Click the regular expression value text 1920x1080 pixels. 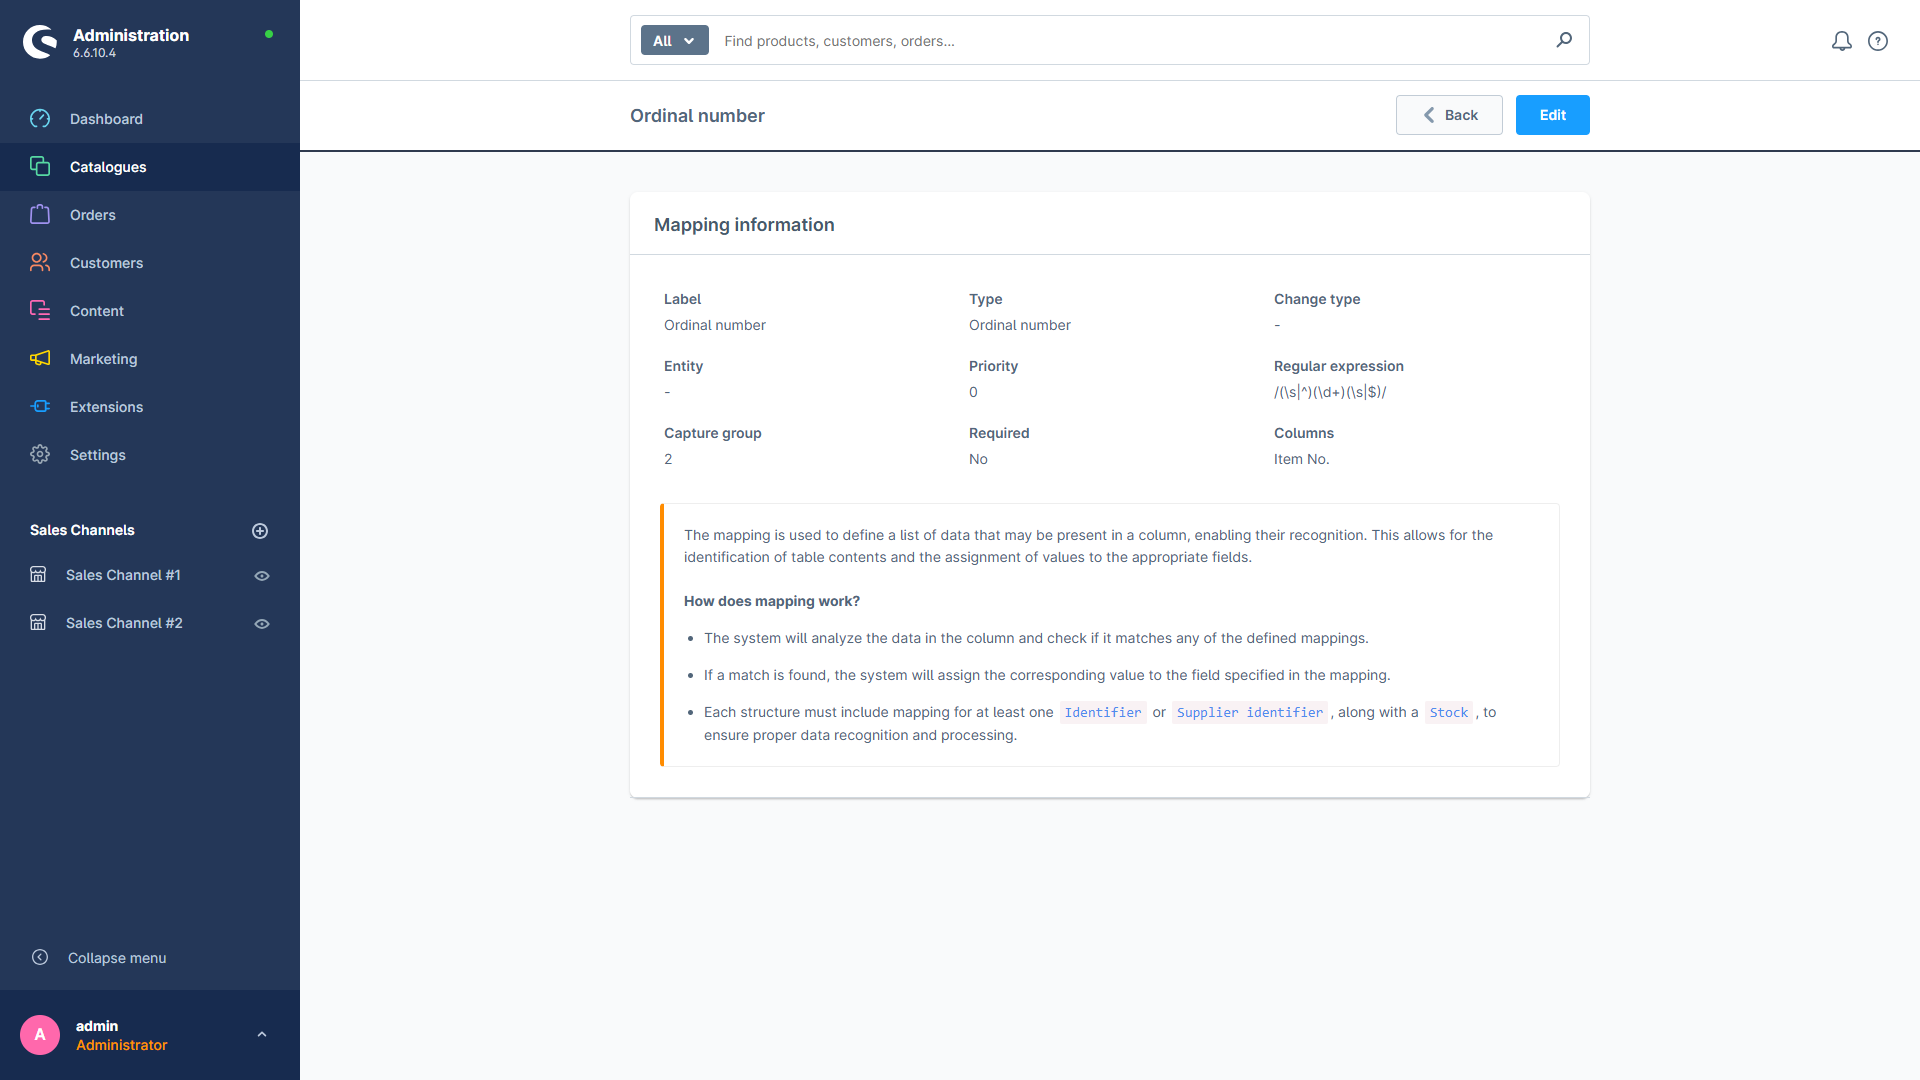click(1330, 392)
